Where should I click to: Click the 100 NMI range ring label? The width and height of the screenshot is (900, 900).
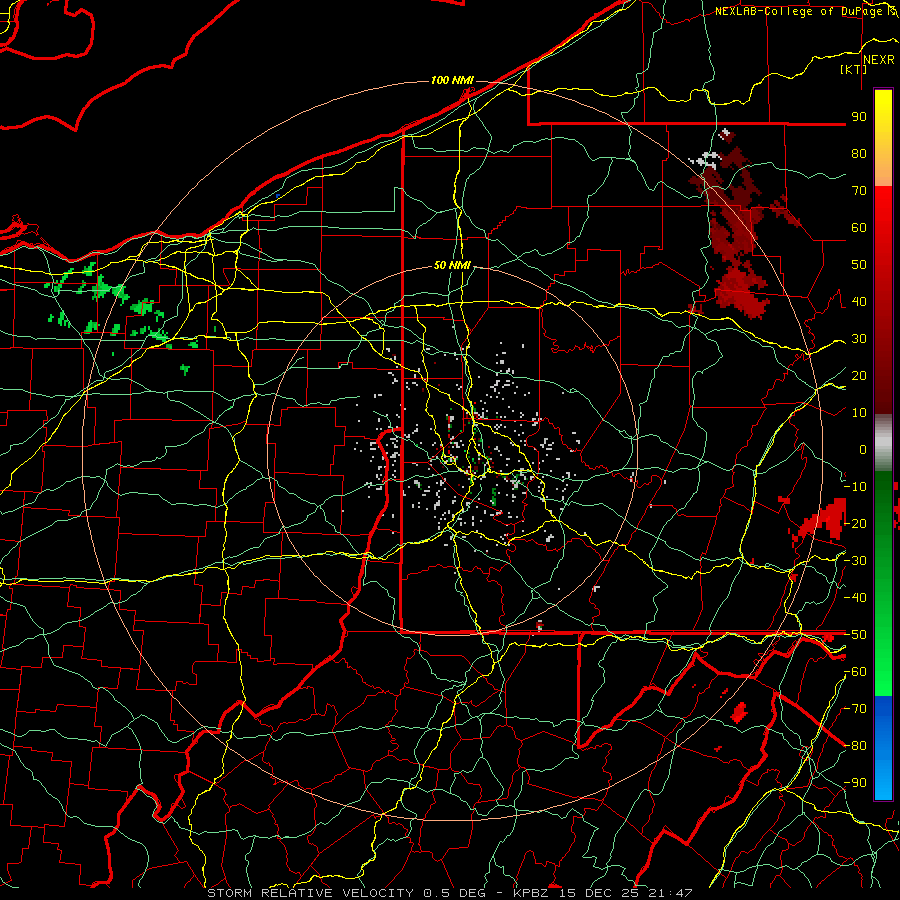point(452,80)
